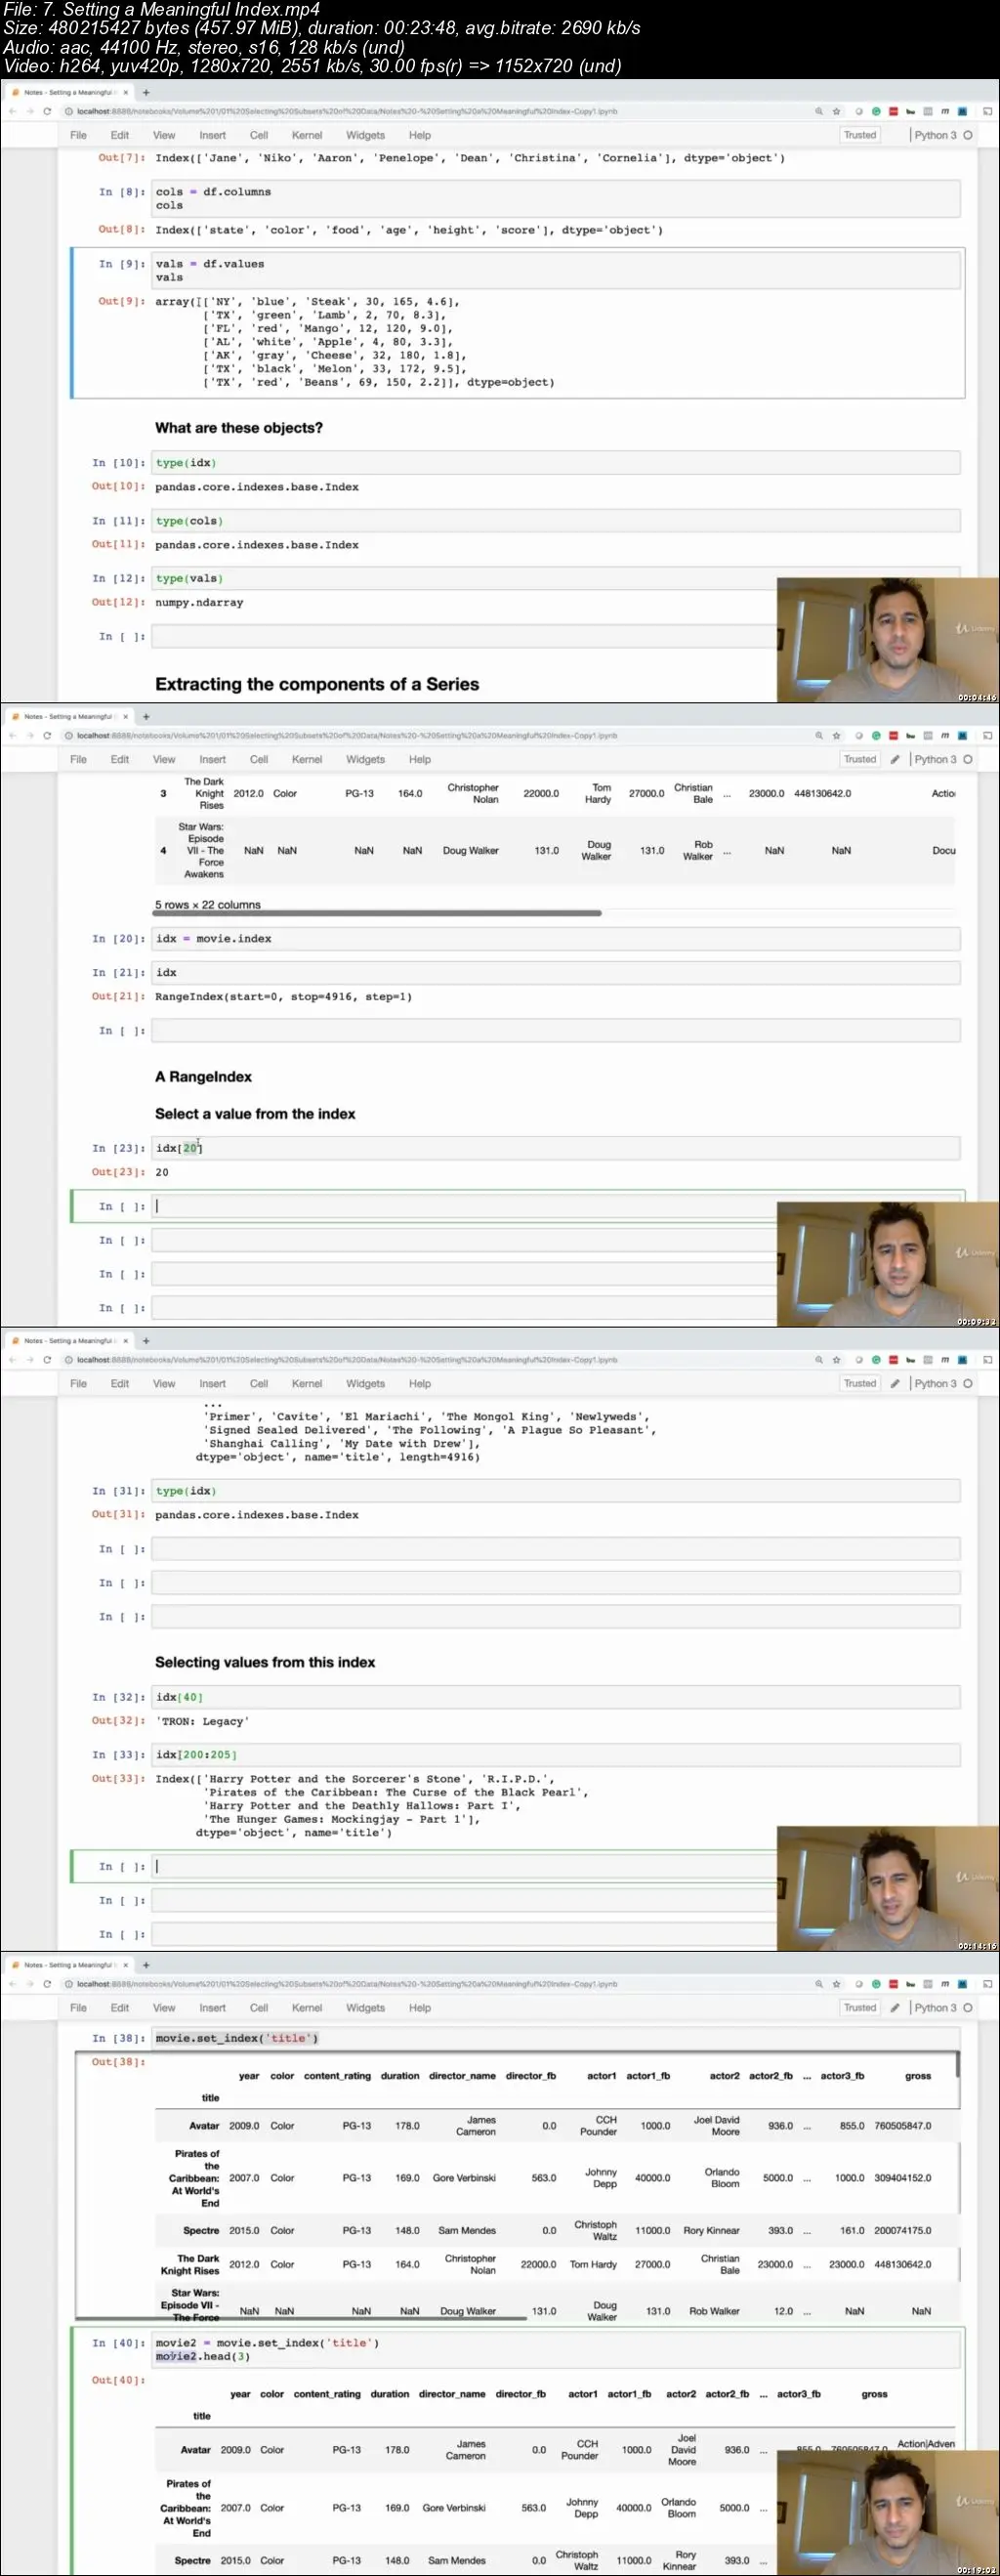The height and width of the screenshot is (2576, 1000).
Task: Click cast icon in the set_index frame
Action: [x=987, y=1983]
